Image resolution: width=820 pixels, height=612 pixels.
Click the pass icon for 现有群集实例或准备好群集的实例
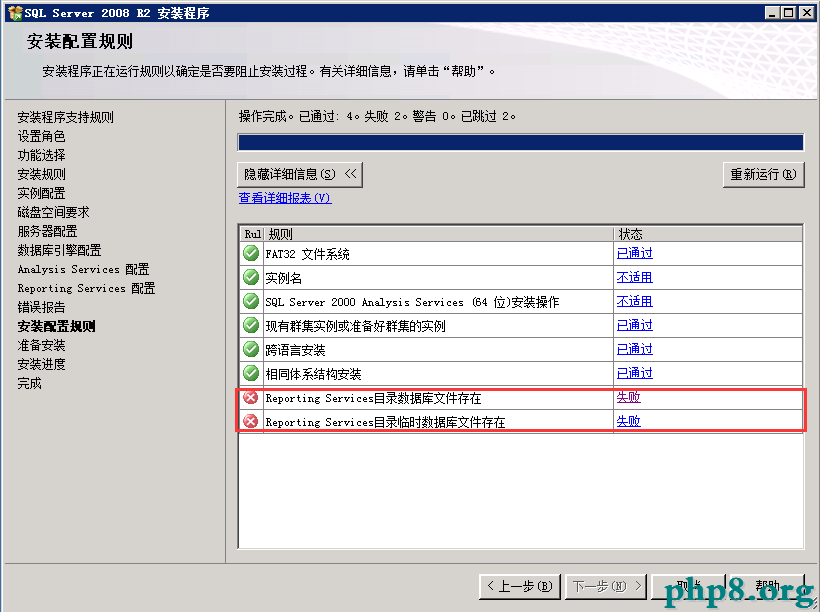pos(251,325)
